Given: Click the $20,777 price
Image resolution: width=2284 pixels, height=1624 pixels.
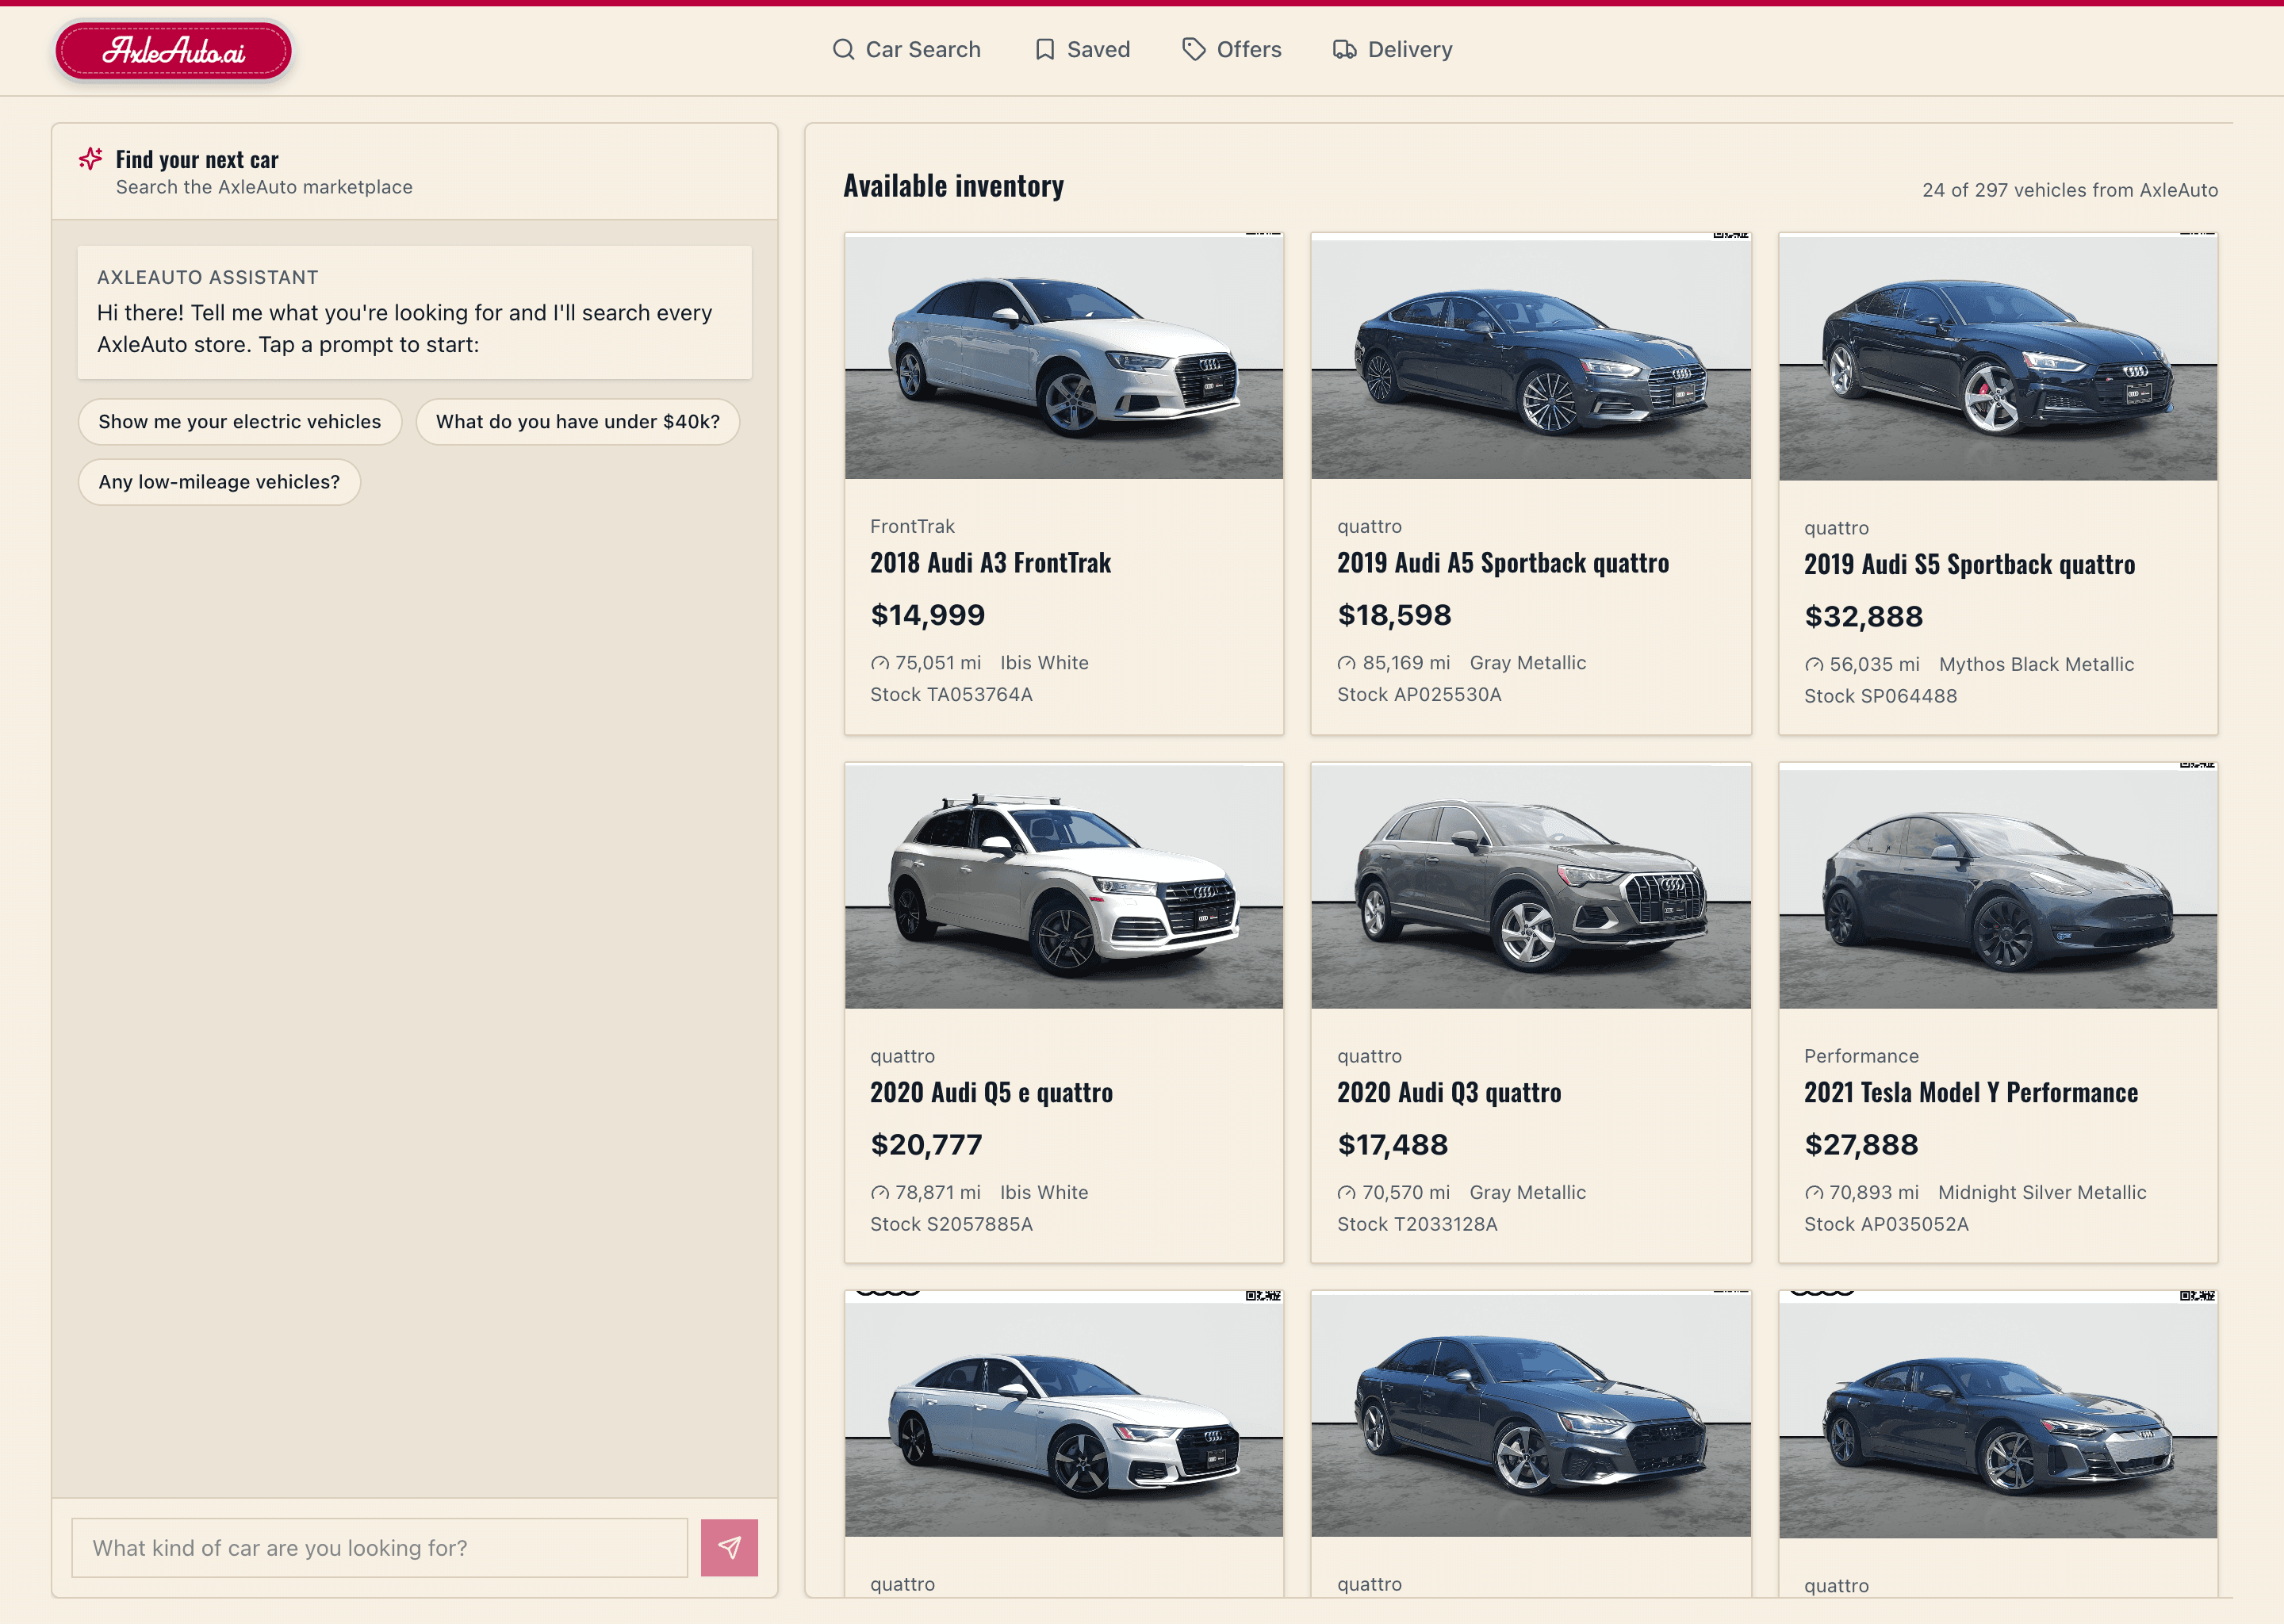Looking at the screenshot, I should tap(927, 1145).
